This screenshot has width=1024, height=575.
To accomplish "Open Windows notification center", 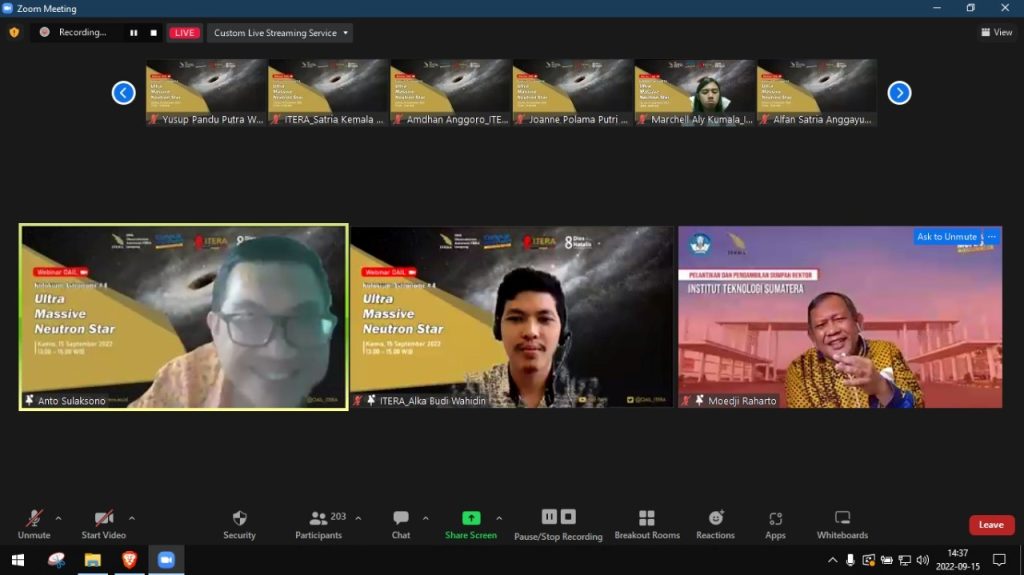I will (999, 560).
